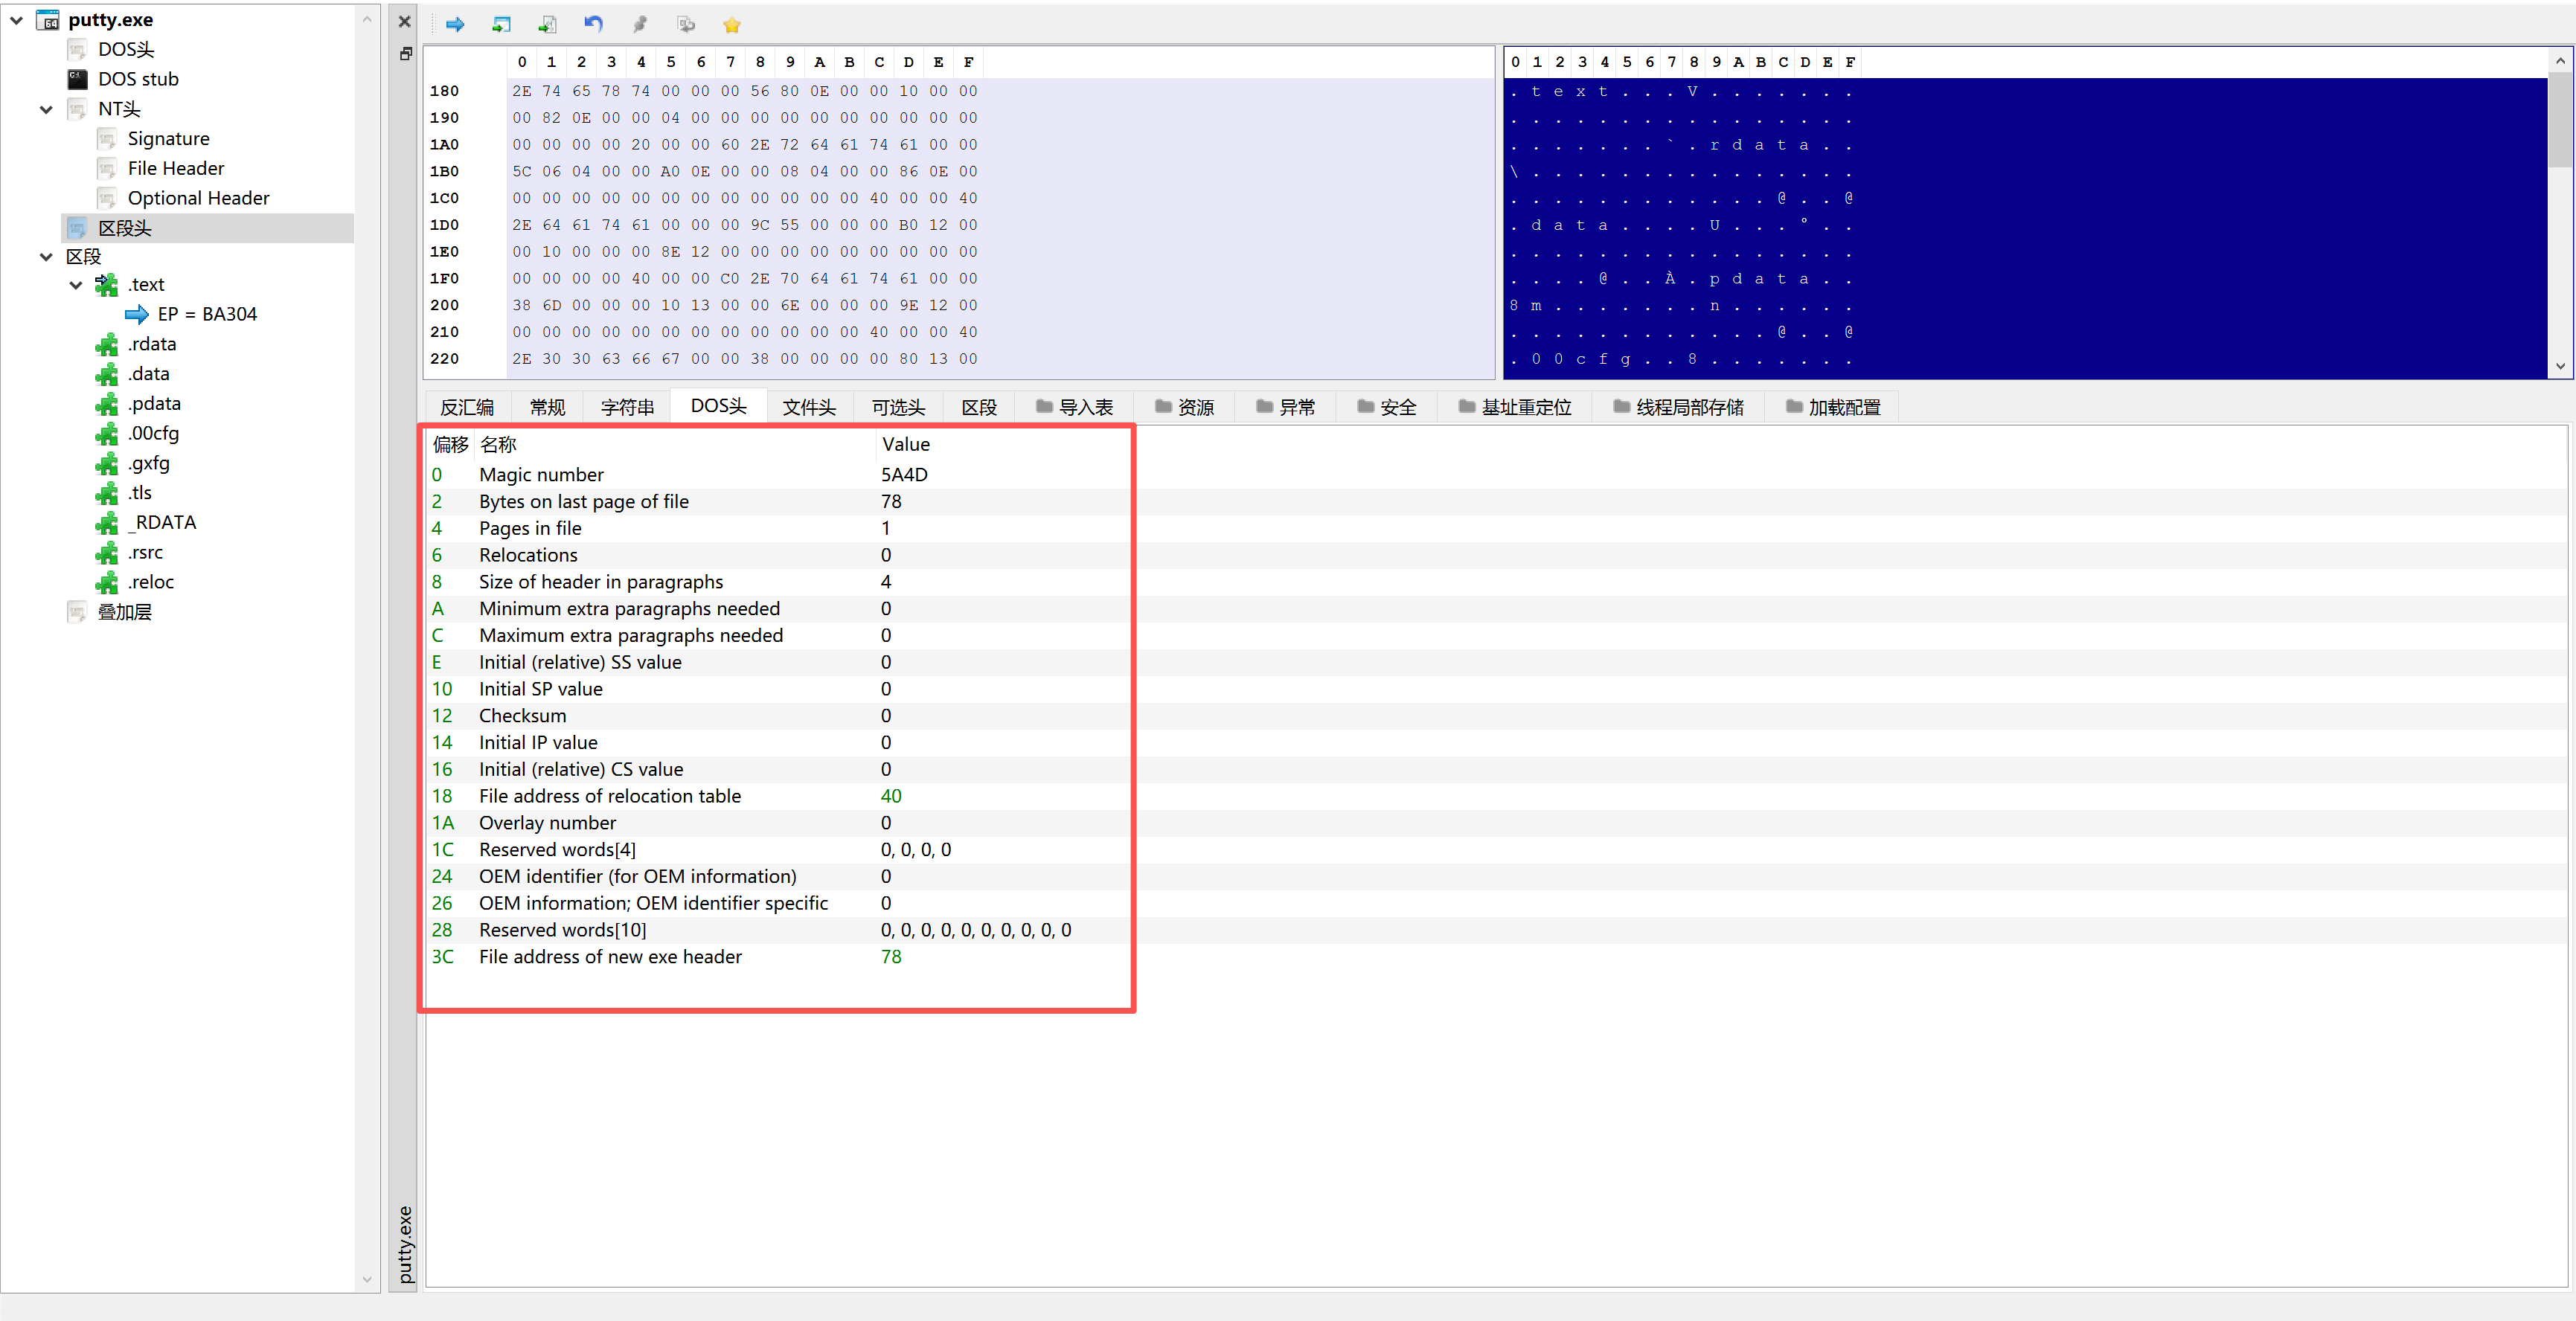Click the panel float icon below X
Image resolution: width=2576 pixels, height=1321 pixels.
405,54
